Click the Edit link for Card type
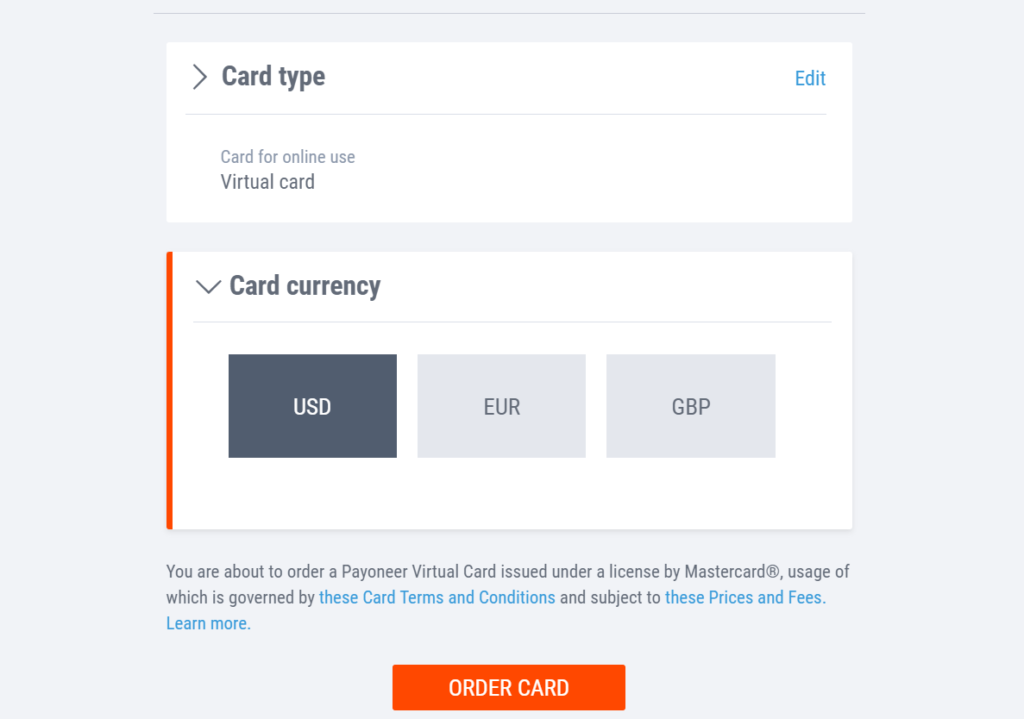The image size is (1024, 719). click(810, 78)
